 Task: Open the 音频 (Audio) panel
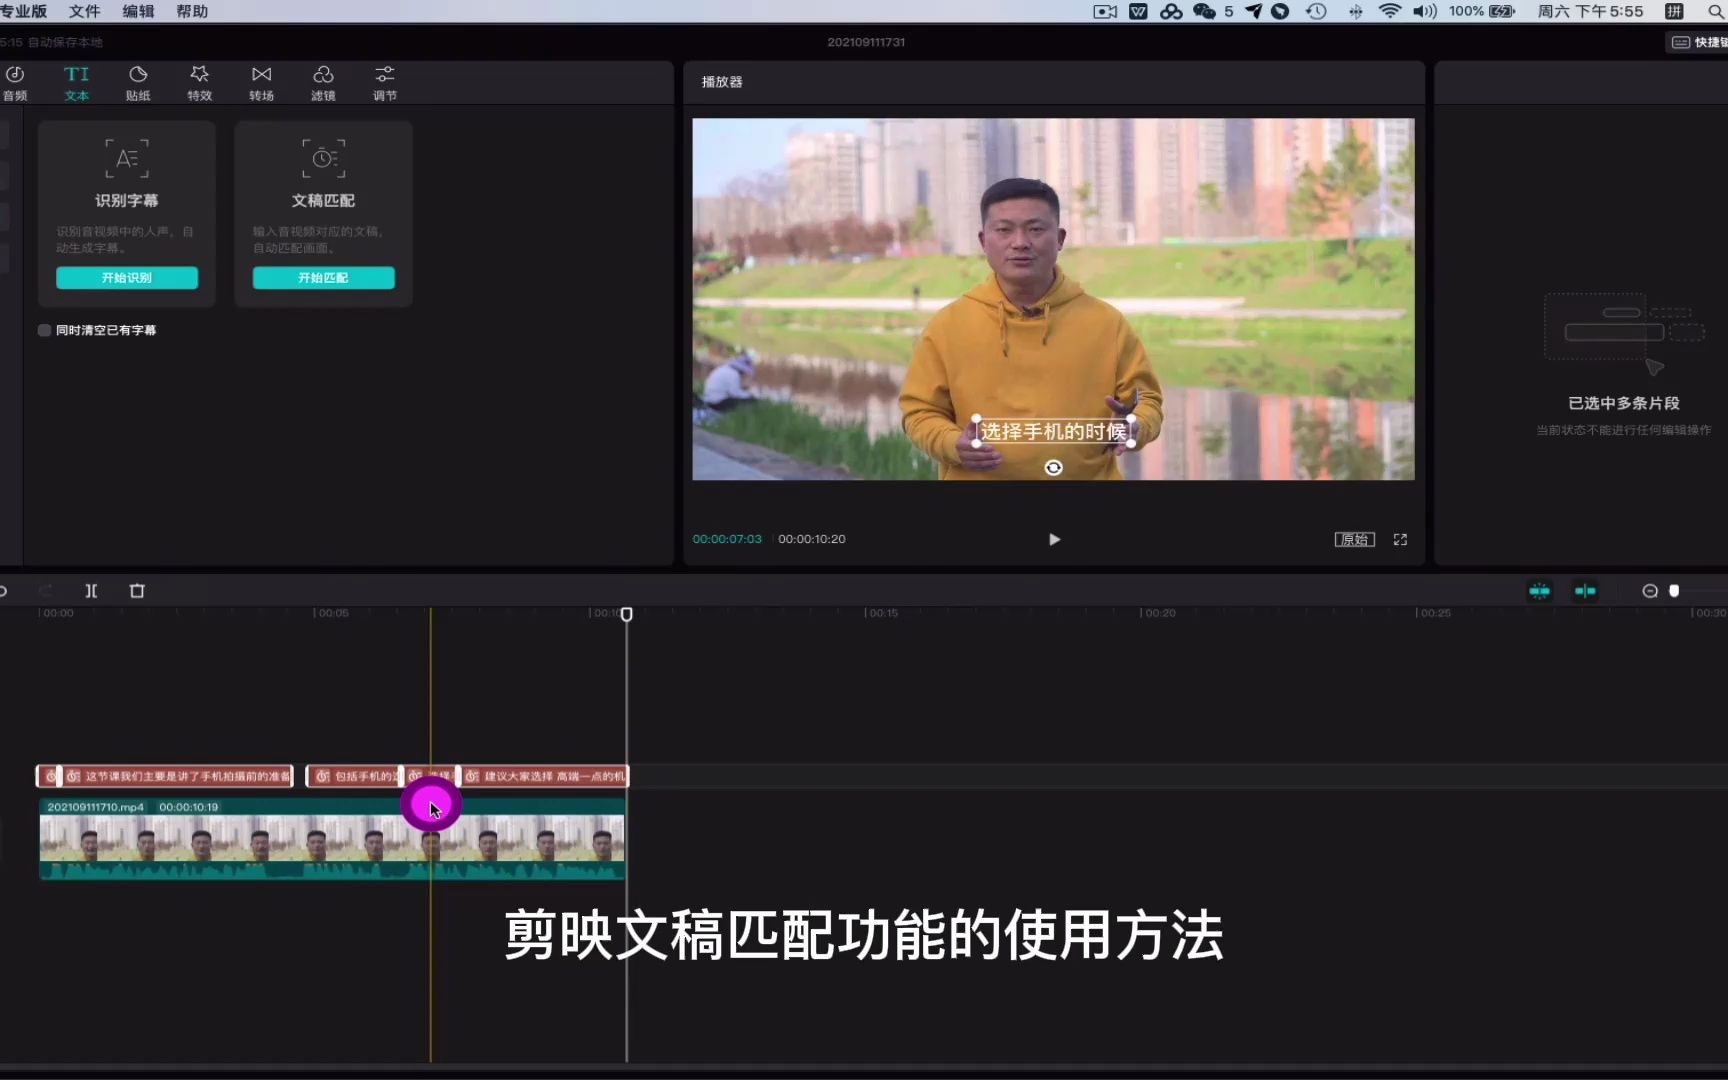15,82
